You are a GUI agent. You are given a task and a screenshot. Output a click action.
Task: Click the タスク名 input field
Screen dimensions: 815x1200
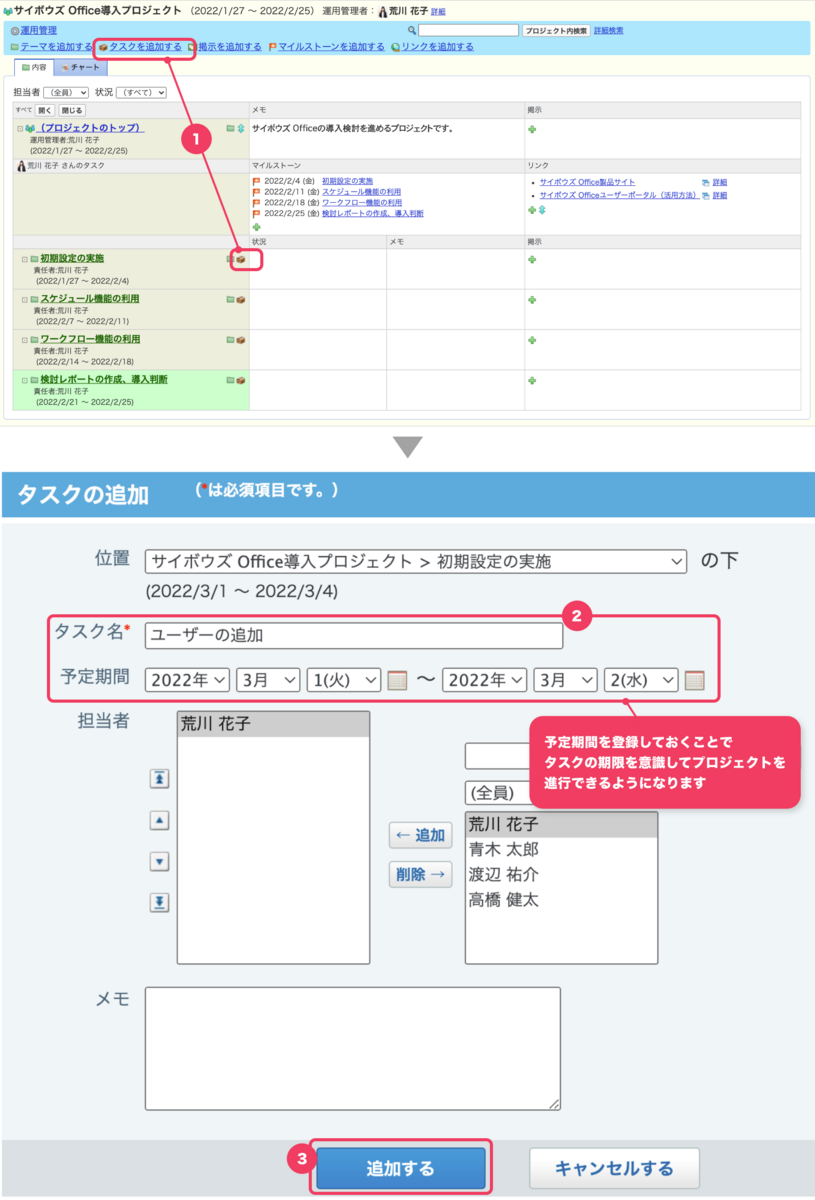[x=354, y=635]
